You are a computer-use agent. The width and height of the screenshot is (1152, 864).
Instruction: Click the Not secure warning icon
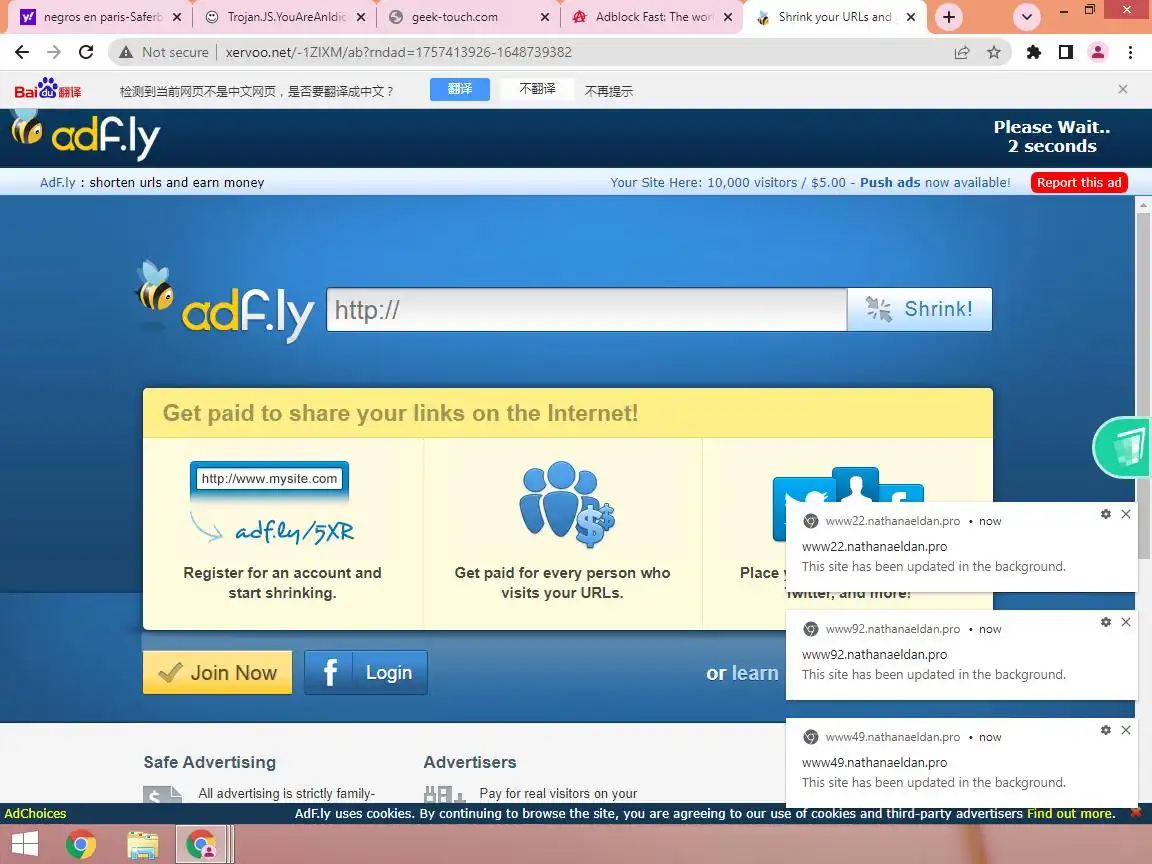(126, 52)
